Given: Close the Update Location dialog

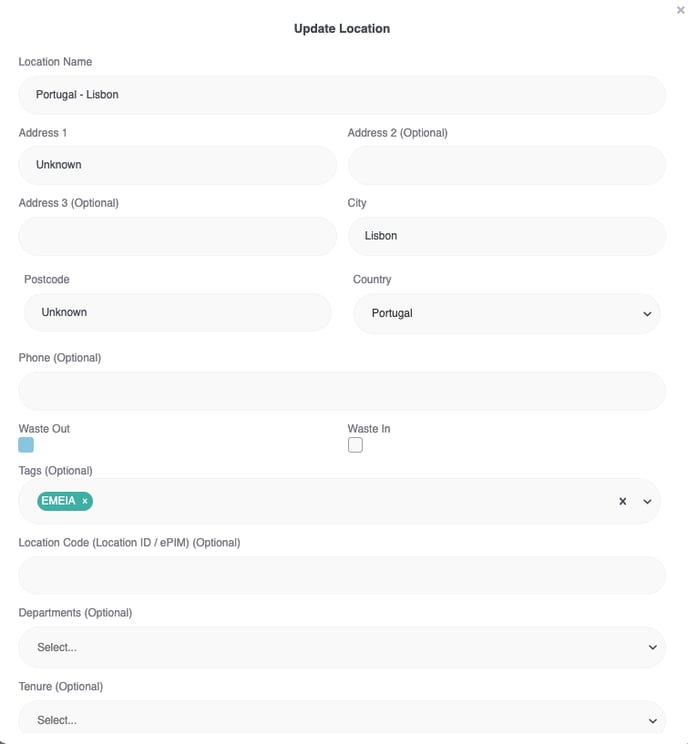Looking at the screenshot, I should point(680,10).
